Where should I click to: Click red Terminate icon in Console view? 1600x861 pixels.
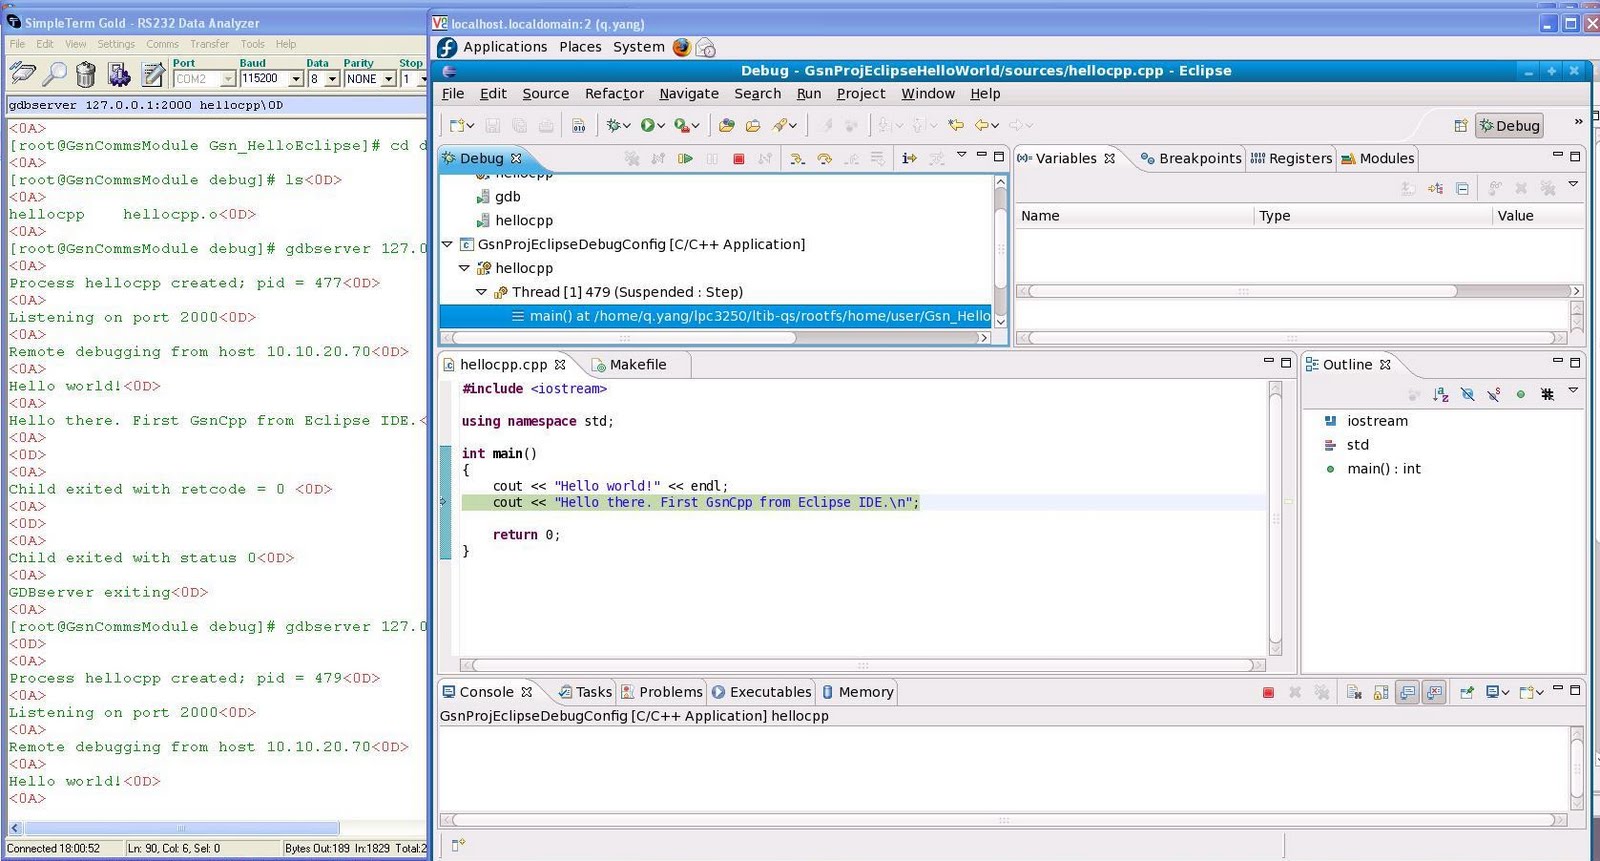1268,692
